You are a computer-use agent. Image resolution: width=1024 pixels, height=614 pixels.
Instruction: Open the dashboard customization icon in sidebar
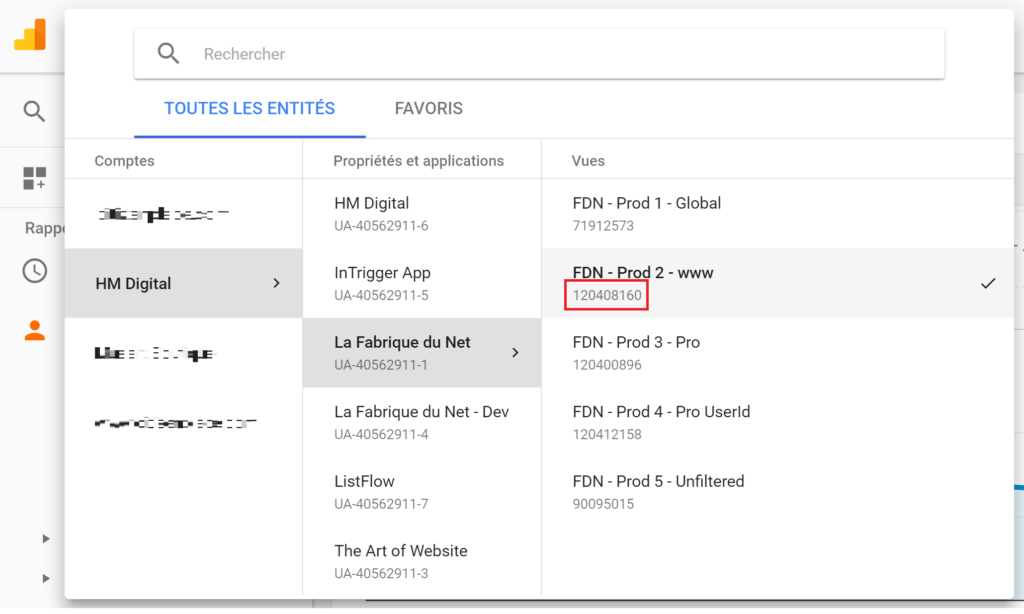34,179
